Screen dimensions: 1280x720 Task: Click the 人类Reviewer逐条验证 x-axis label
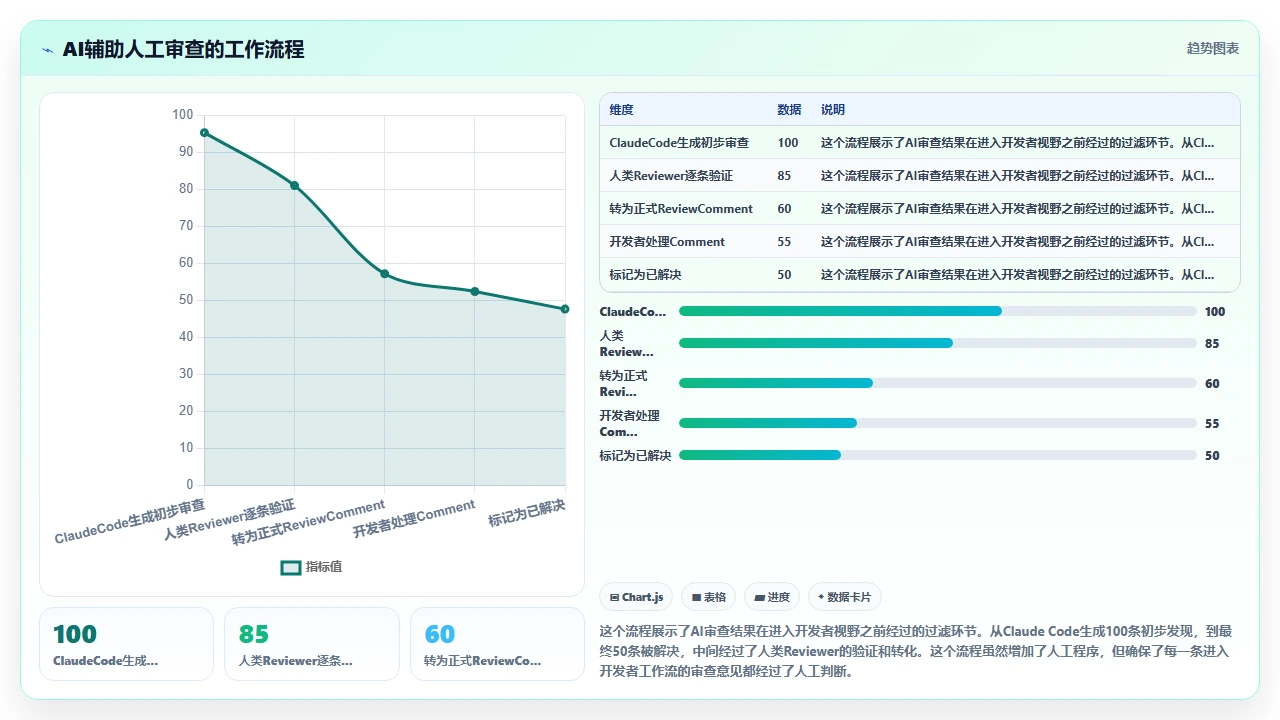pos(230,518)
